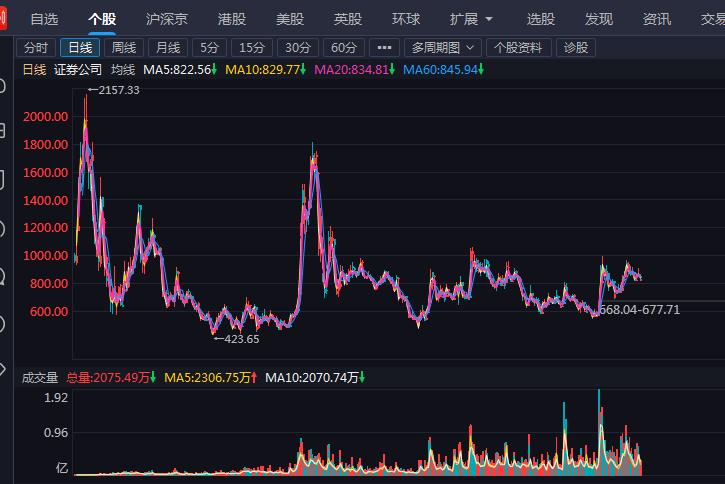The height and width of the screenshot is (484, 725).
Task: Click the 668.04-677.71 price range label
Action: click(x=639, y=310)
